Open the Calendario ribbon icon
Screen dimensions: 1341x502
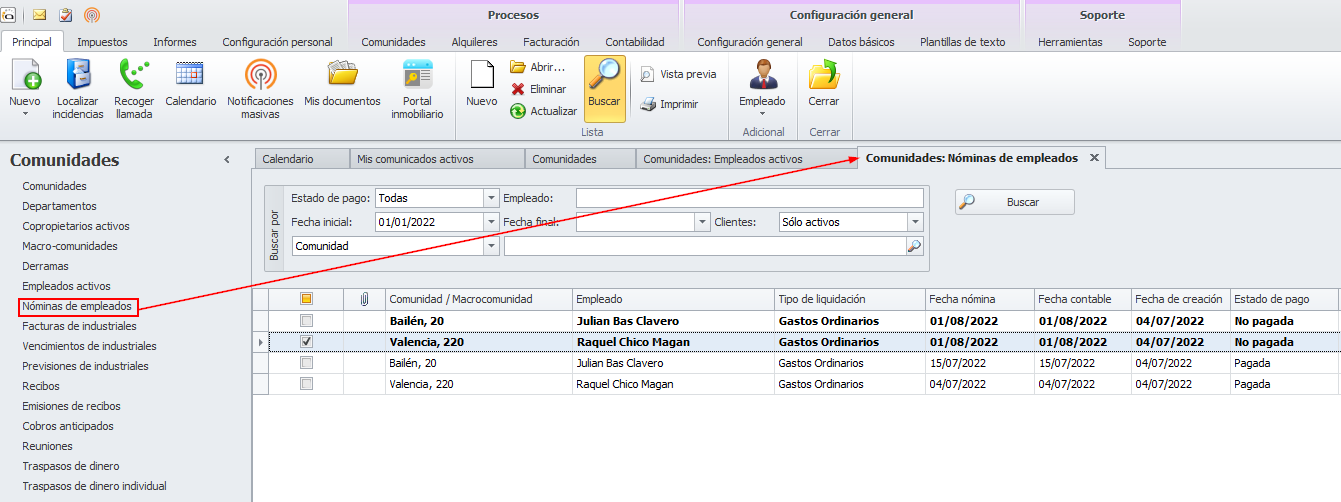190,76
